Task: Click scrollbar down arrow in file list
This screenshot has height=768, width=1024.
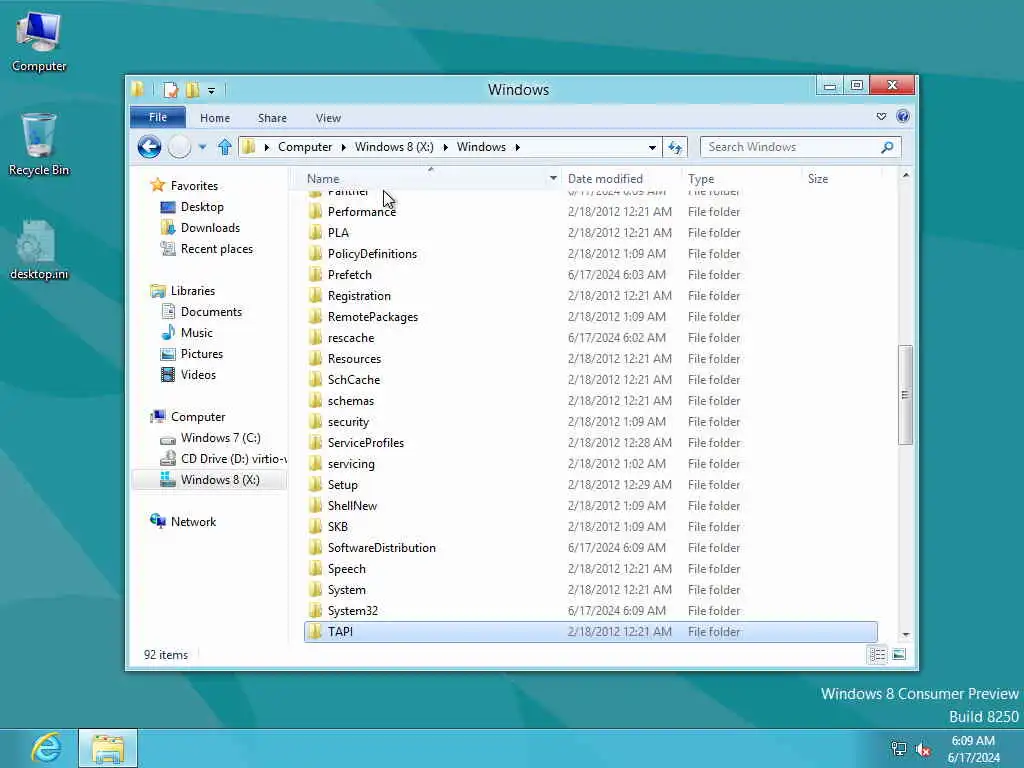Action: 905,634
